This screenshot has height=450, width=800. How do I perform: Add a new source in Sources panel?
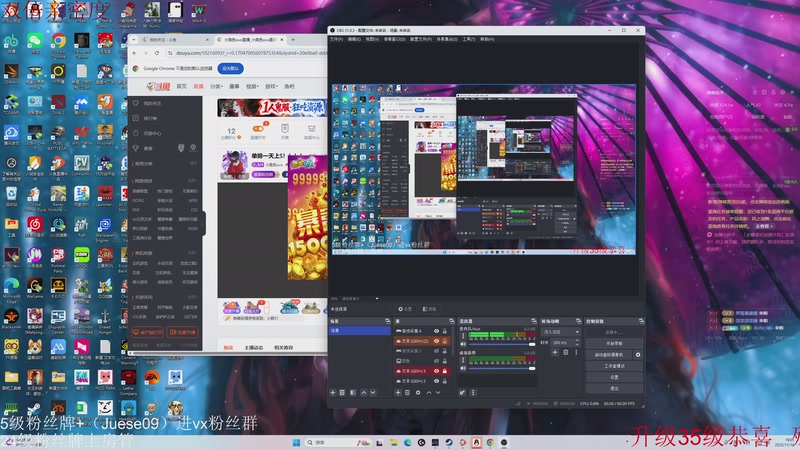pyautogui.click(x=398, y=392)
